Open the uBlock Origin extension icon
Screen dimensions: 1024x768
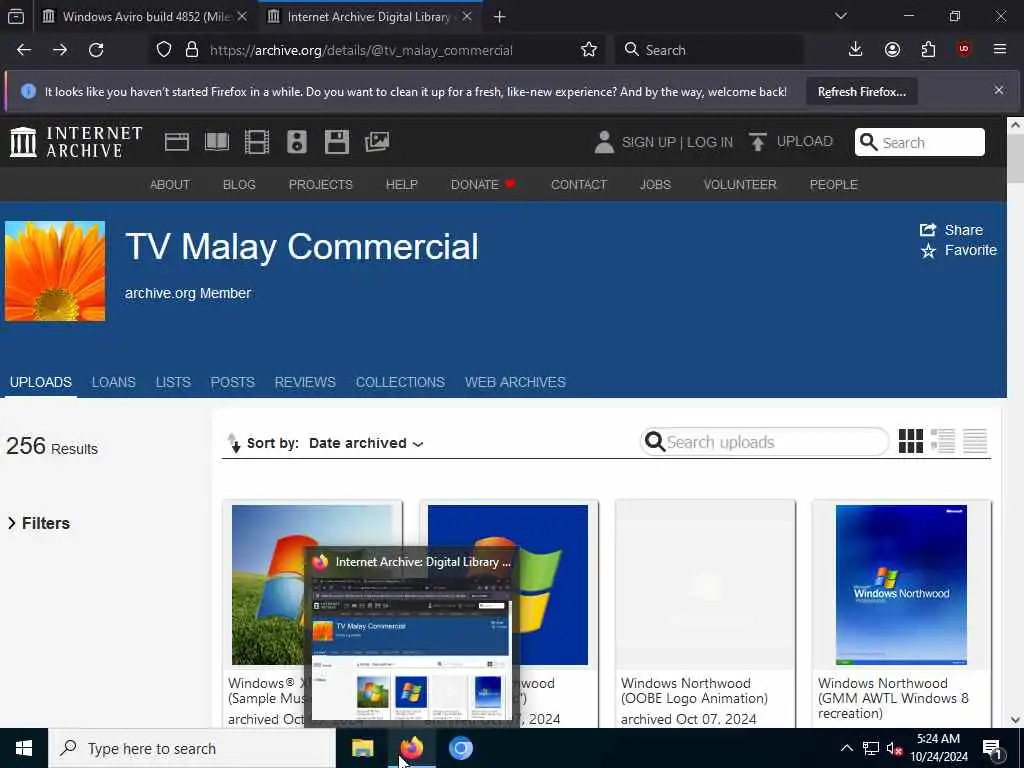point(964,50)
